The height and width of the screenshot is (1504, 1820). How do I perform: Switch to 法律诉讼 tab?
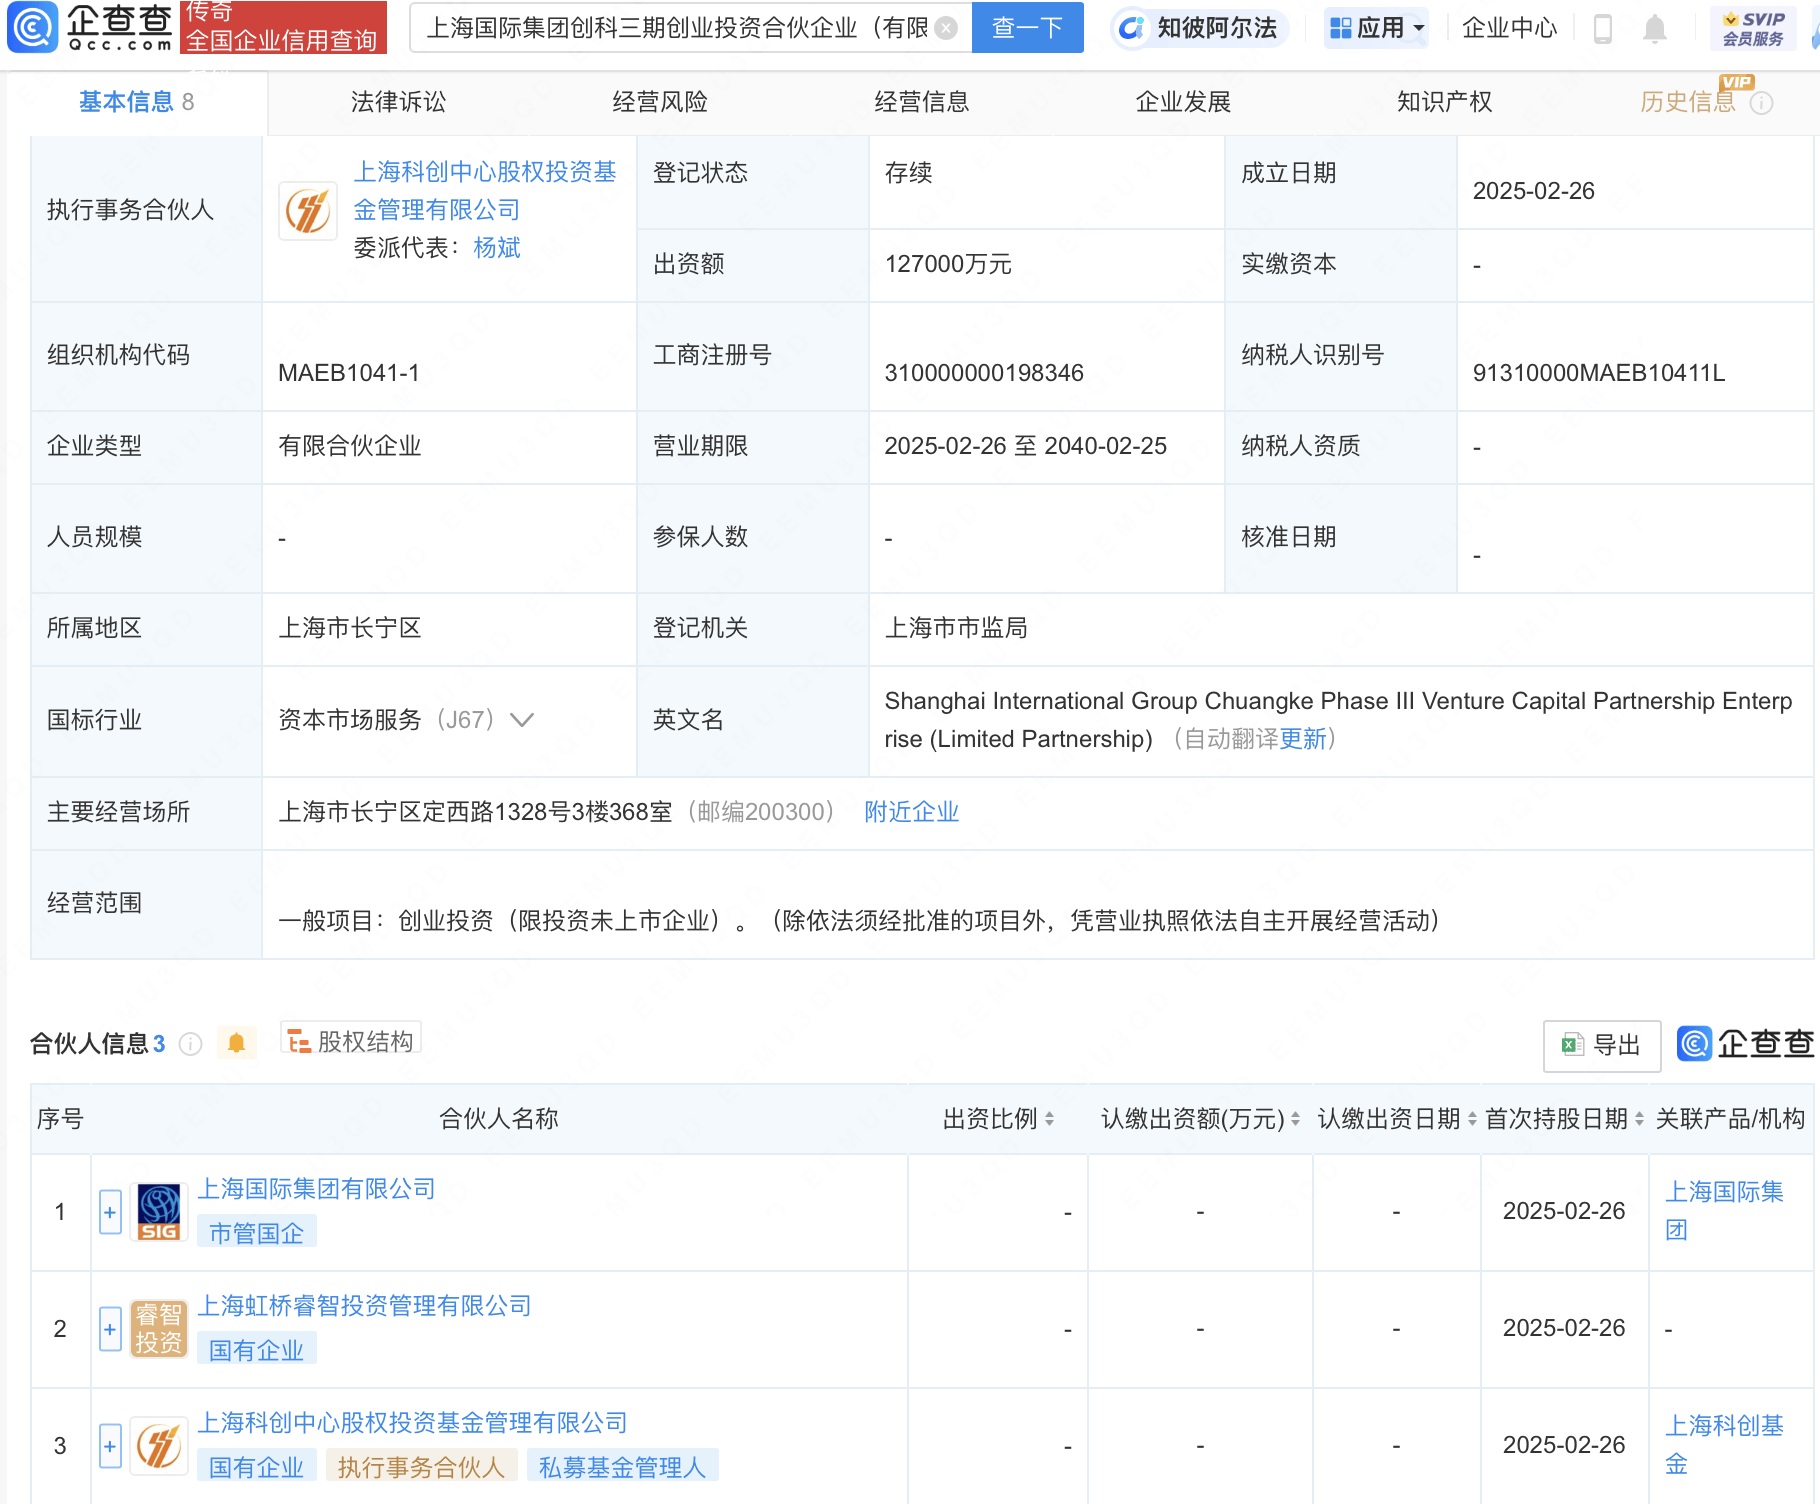pos(398,102)
